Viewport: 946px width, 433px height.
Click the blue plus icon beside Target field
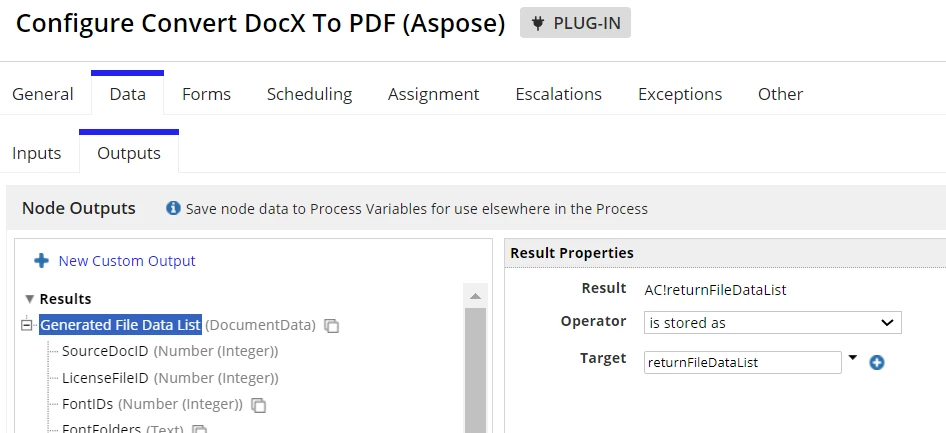tap(877, 362)
